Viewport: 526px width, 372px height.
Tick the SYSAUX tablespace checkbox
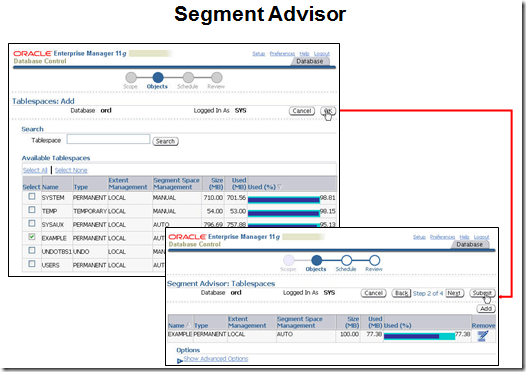coord(32,223)
